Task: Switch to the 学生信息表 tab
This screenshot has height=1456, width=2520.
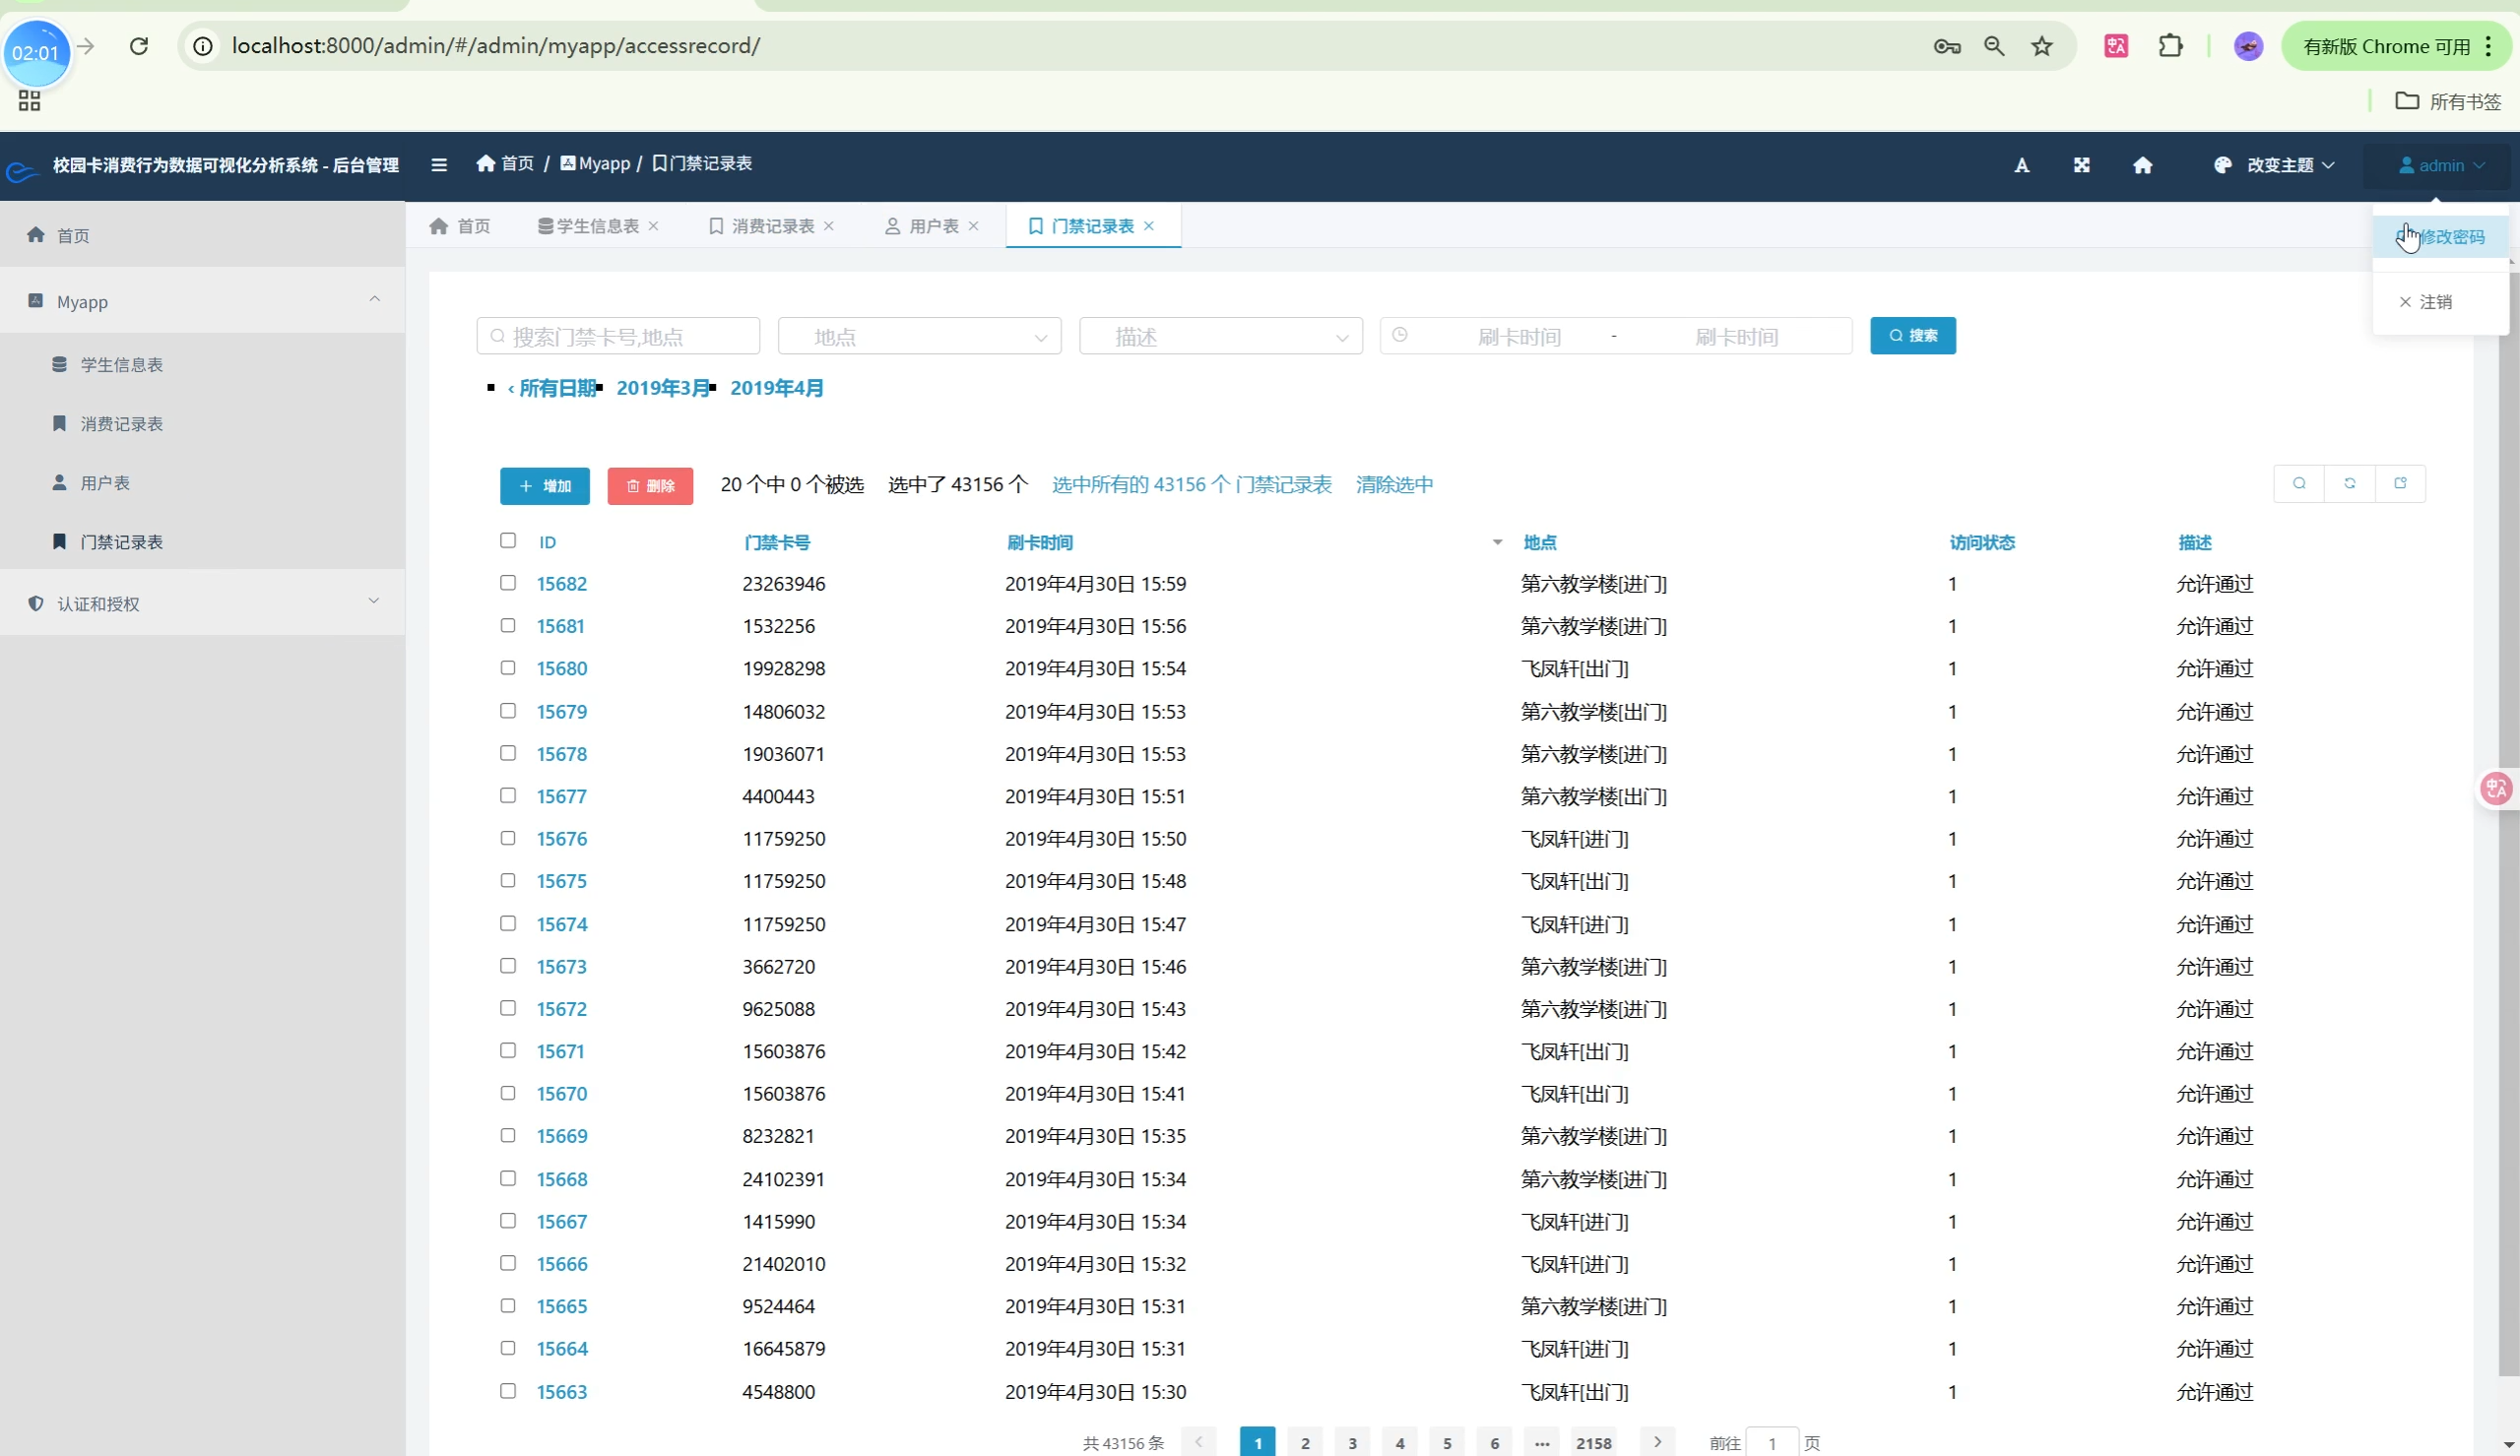Action: 597,226
